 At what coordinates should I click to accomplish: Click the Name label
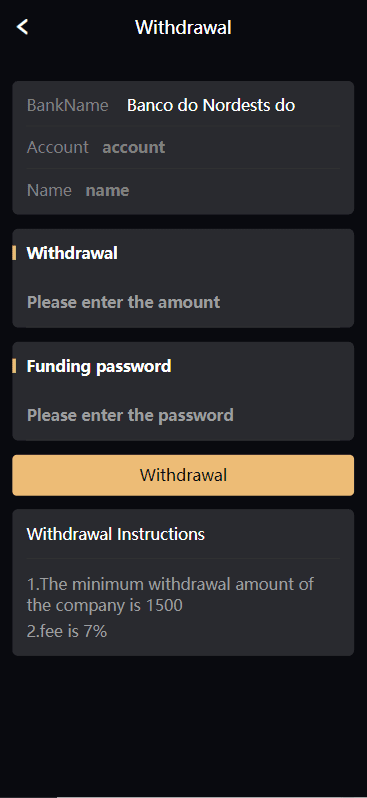pos(49,190)
